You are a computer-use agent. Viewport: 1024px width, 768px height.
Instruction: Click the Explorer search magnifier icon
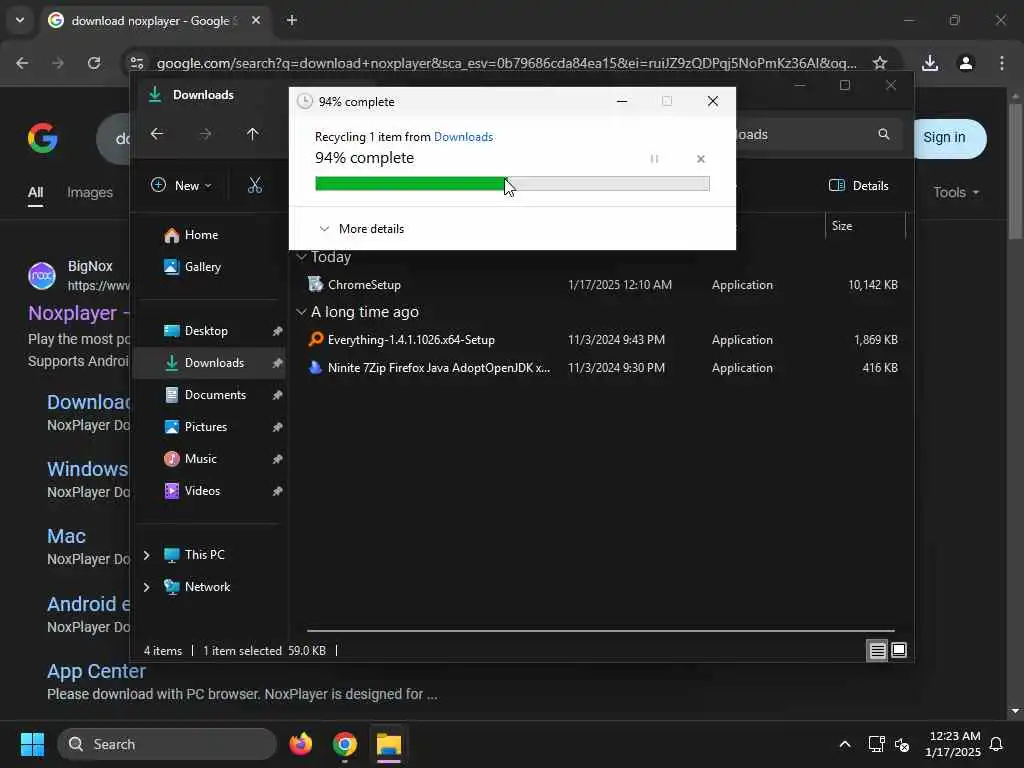[884, 134]
